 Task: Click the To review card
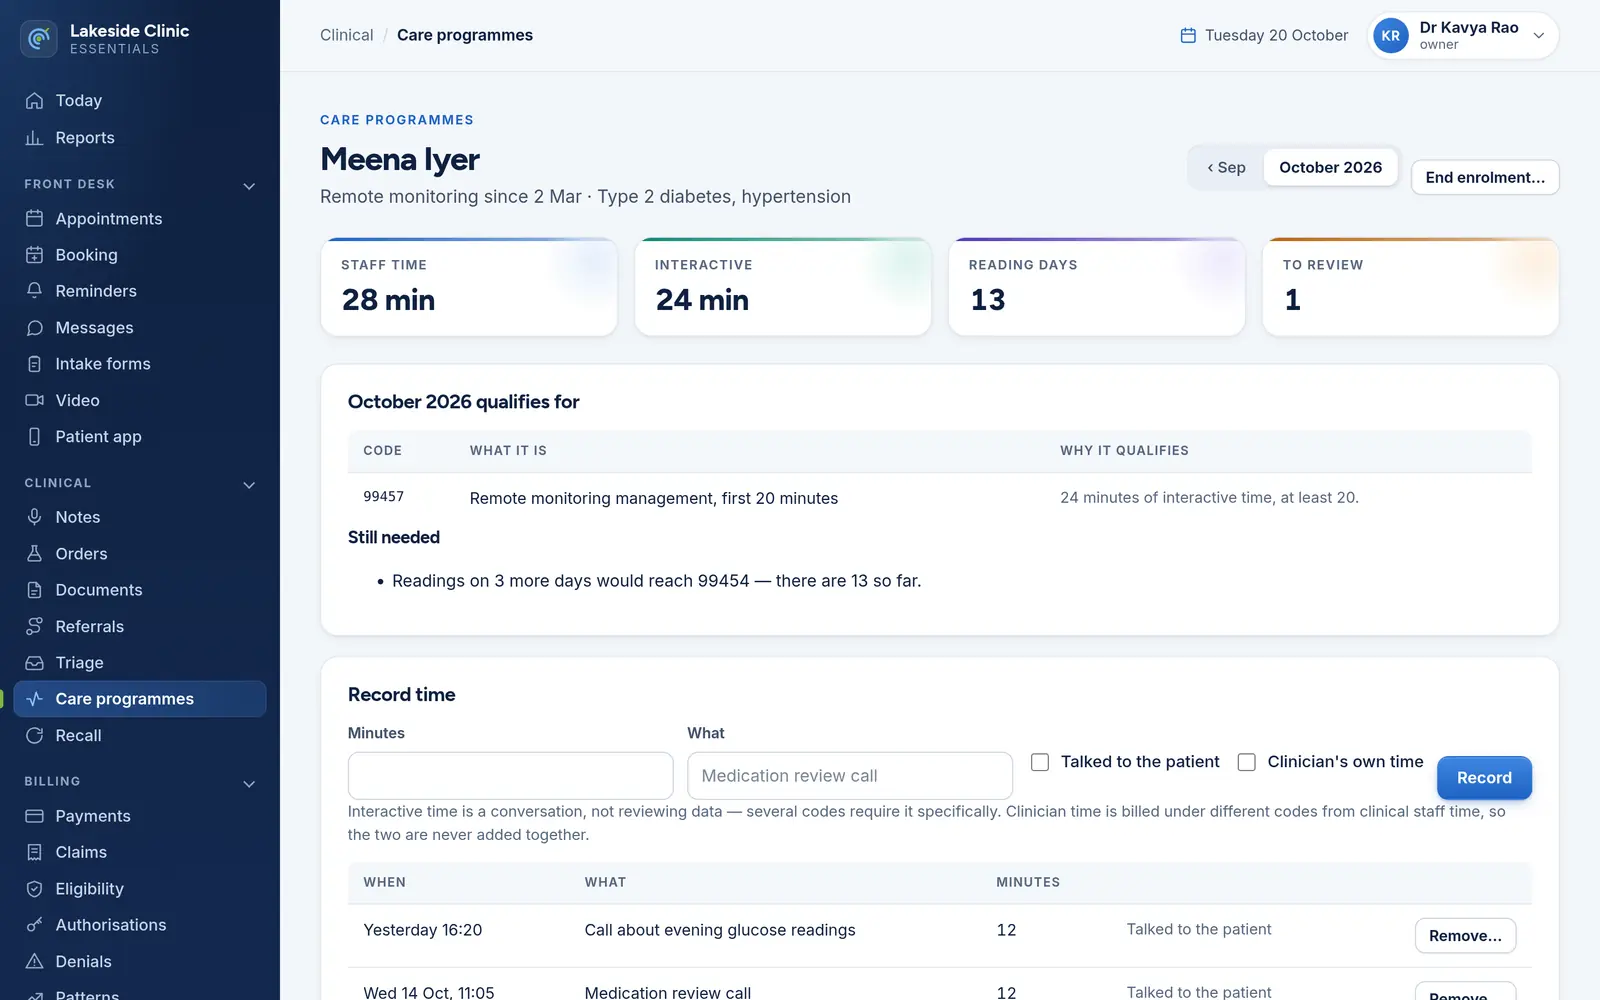coord(1410,287)
